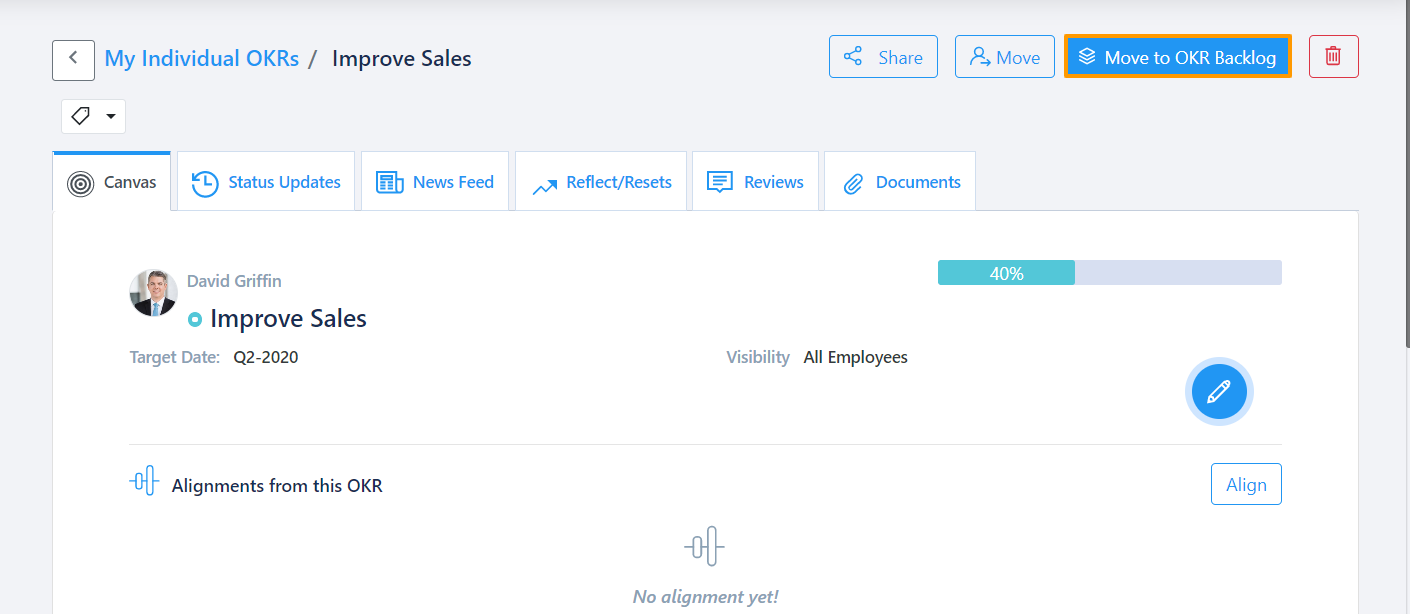Viewport: 1410px width, 614px height.
Task: View the Documents tab
Action: pos(900,182)
